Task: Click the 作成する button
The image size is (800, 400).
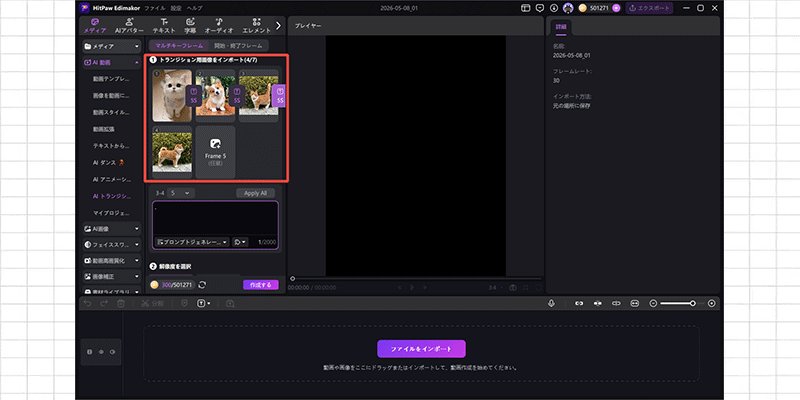Action: point(261,285)
